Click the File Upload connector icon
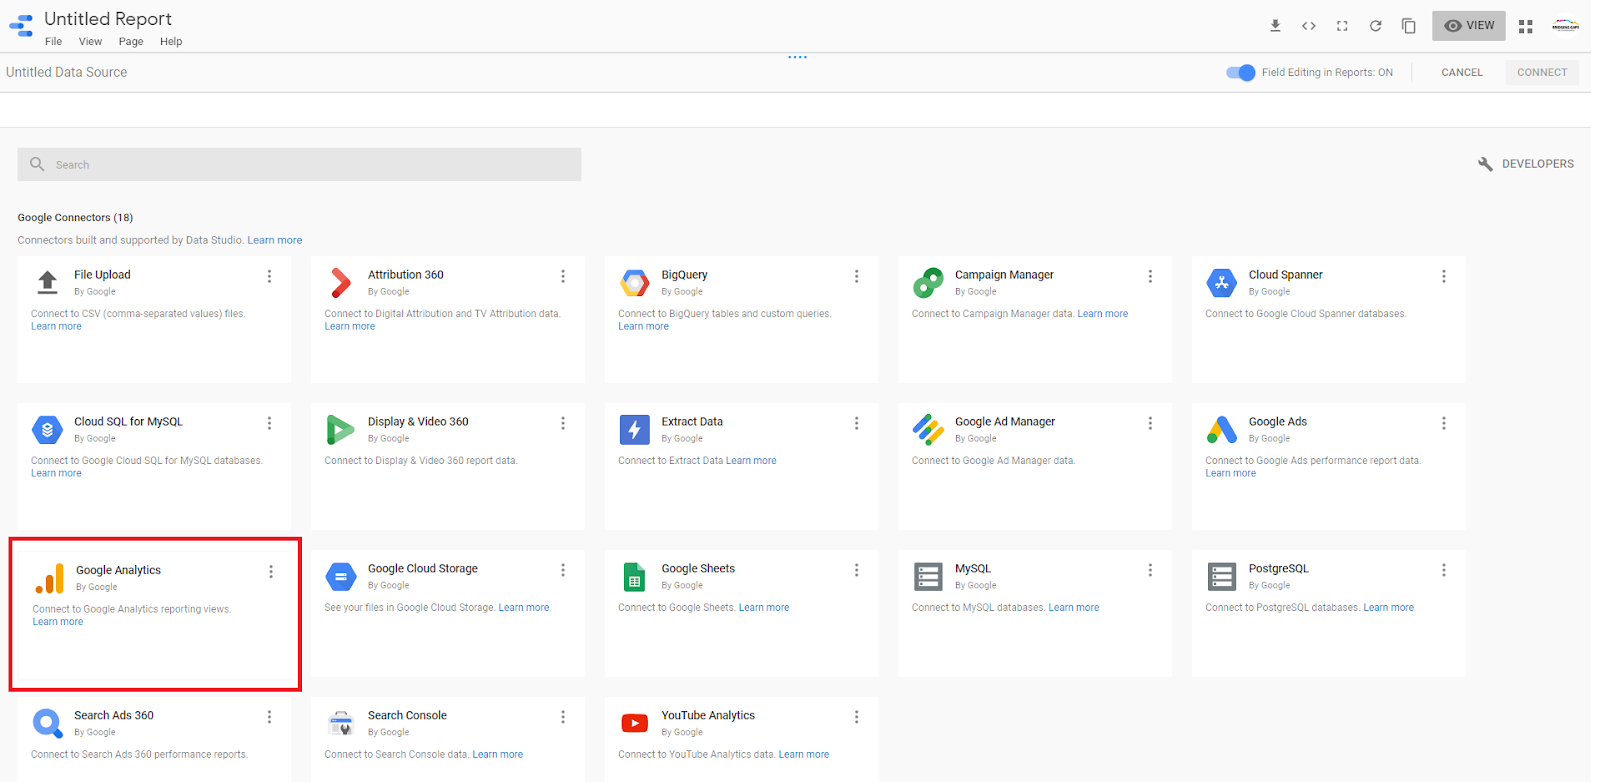Screen dimensions: 1600x782 (47, 283)
